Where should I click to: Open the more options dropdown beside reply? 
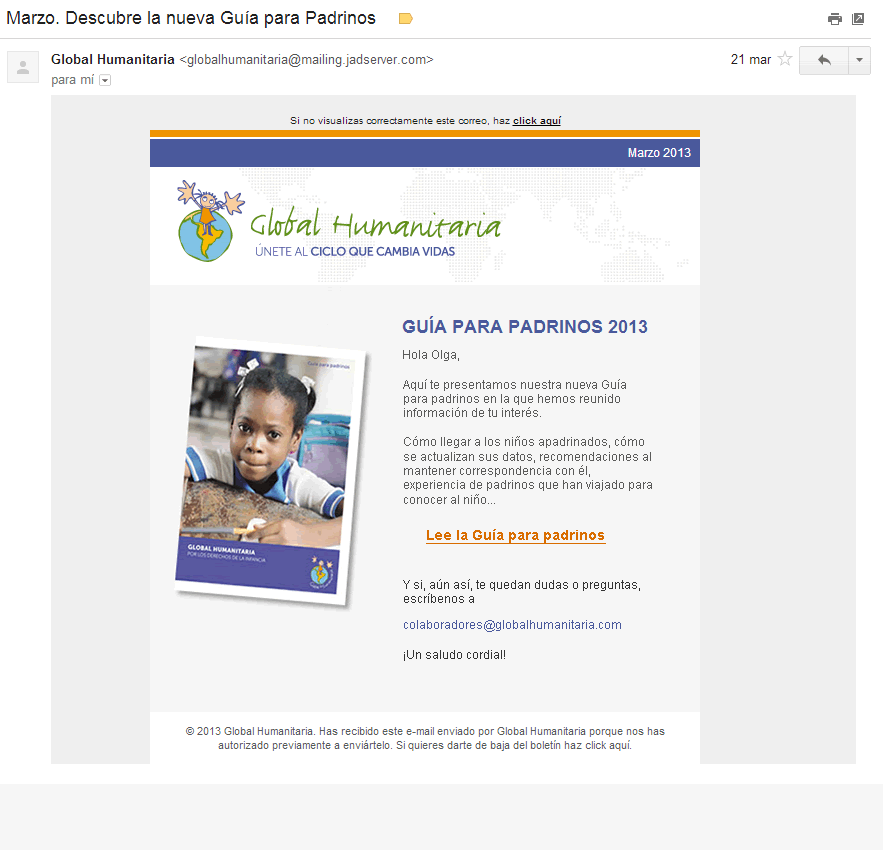(x=860, y=60)
